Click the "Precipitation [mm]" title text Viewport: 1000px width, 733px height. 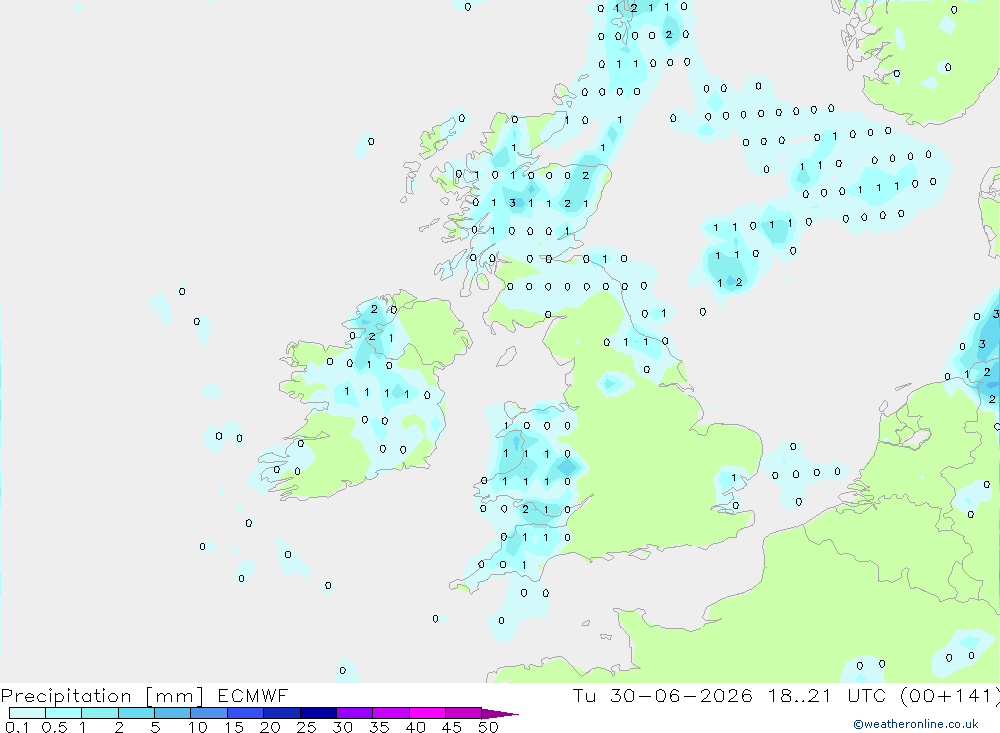tap(102, 696)
